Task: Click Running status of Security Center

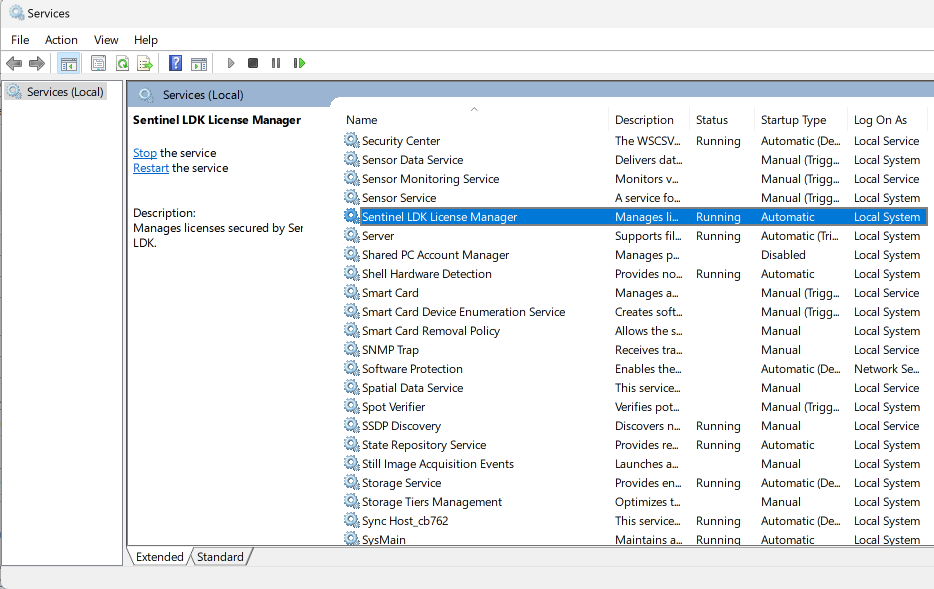Action: pyautogui.click(x=718, y=141)
